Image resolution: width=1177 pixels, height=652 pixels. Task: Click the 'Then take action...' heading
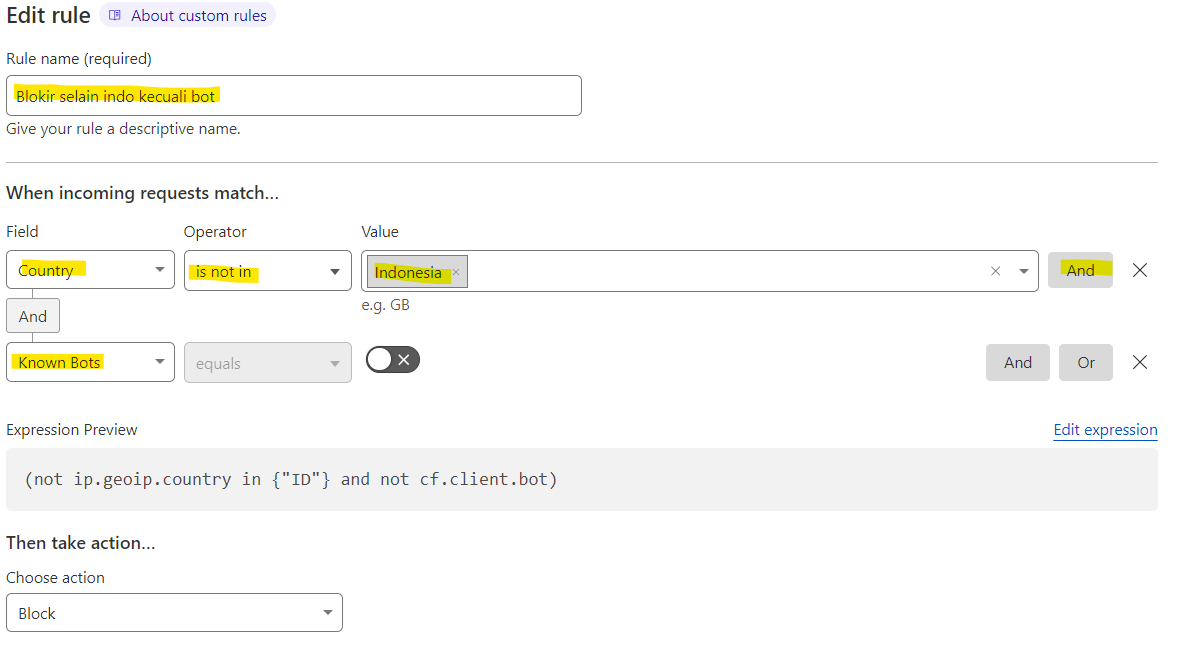tap(80, 542)
